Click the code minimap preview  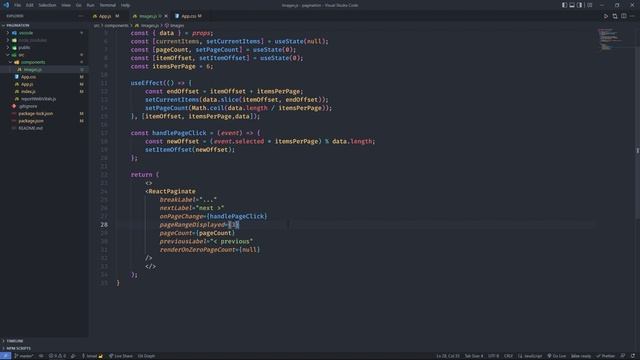pos(611,39)
